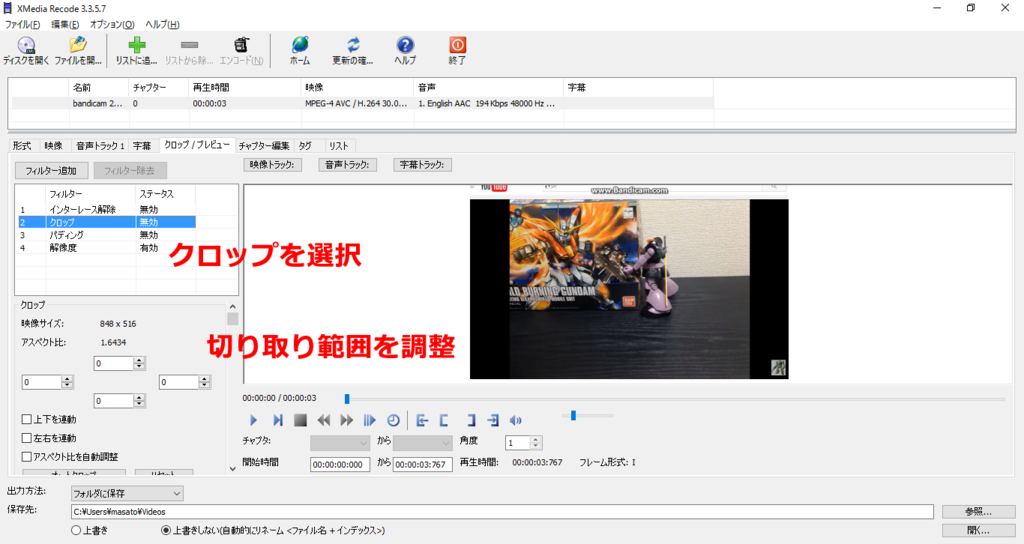Go to the start marker icon
The image size is (1024, 544).
tap(422, 421)
